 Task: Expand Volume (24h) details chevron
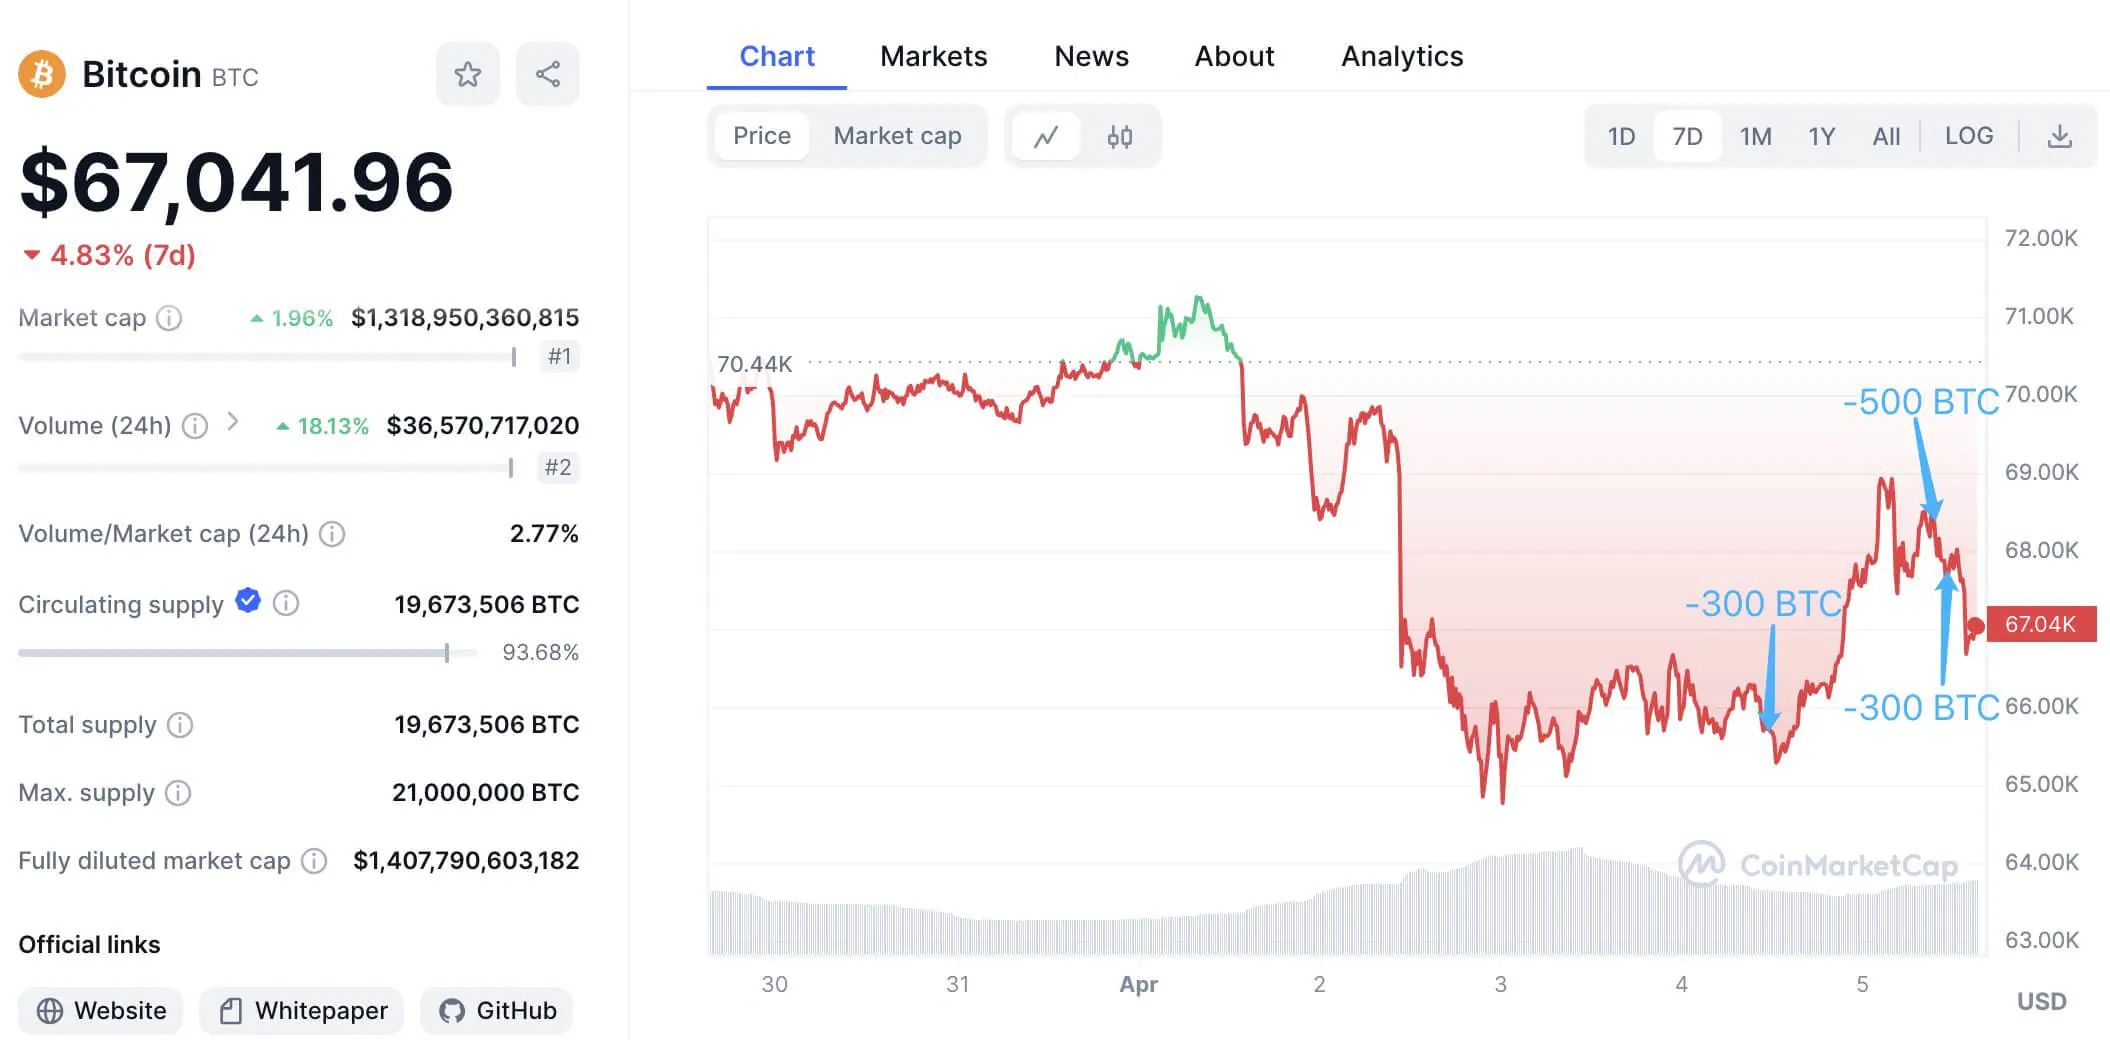coord(233,422)
